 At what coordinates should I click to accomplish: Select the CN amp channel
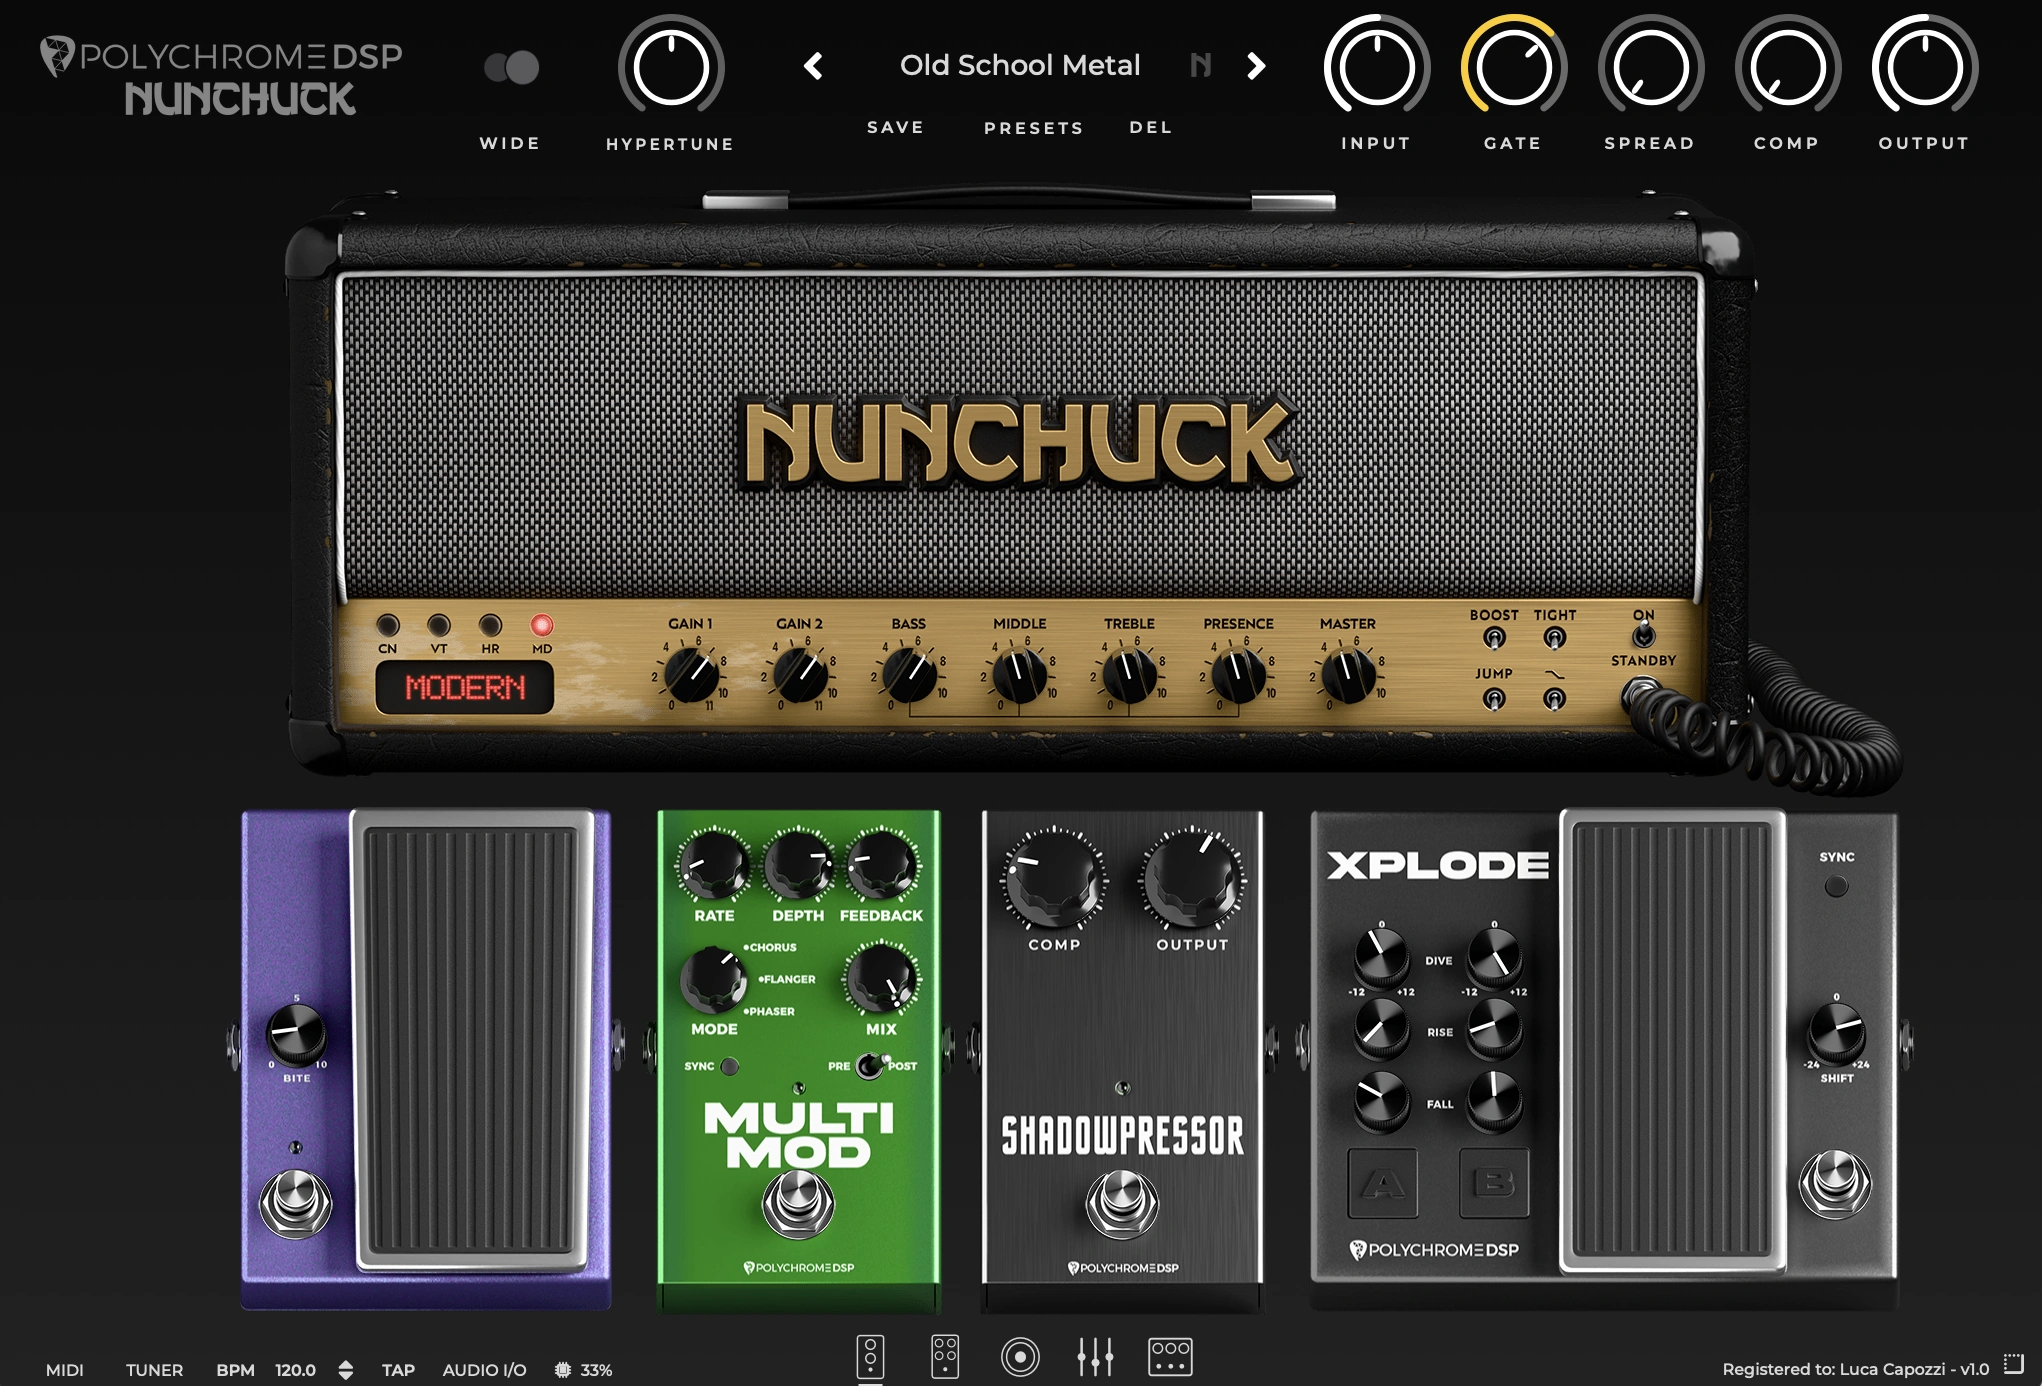click(x=388, y=626)
